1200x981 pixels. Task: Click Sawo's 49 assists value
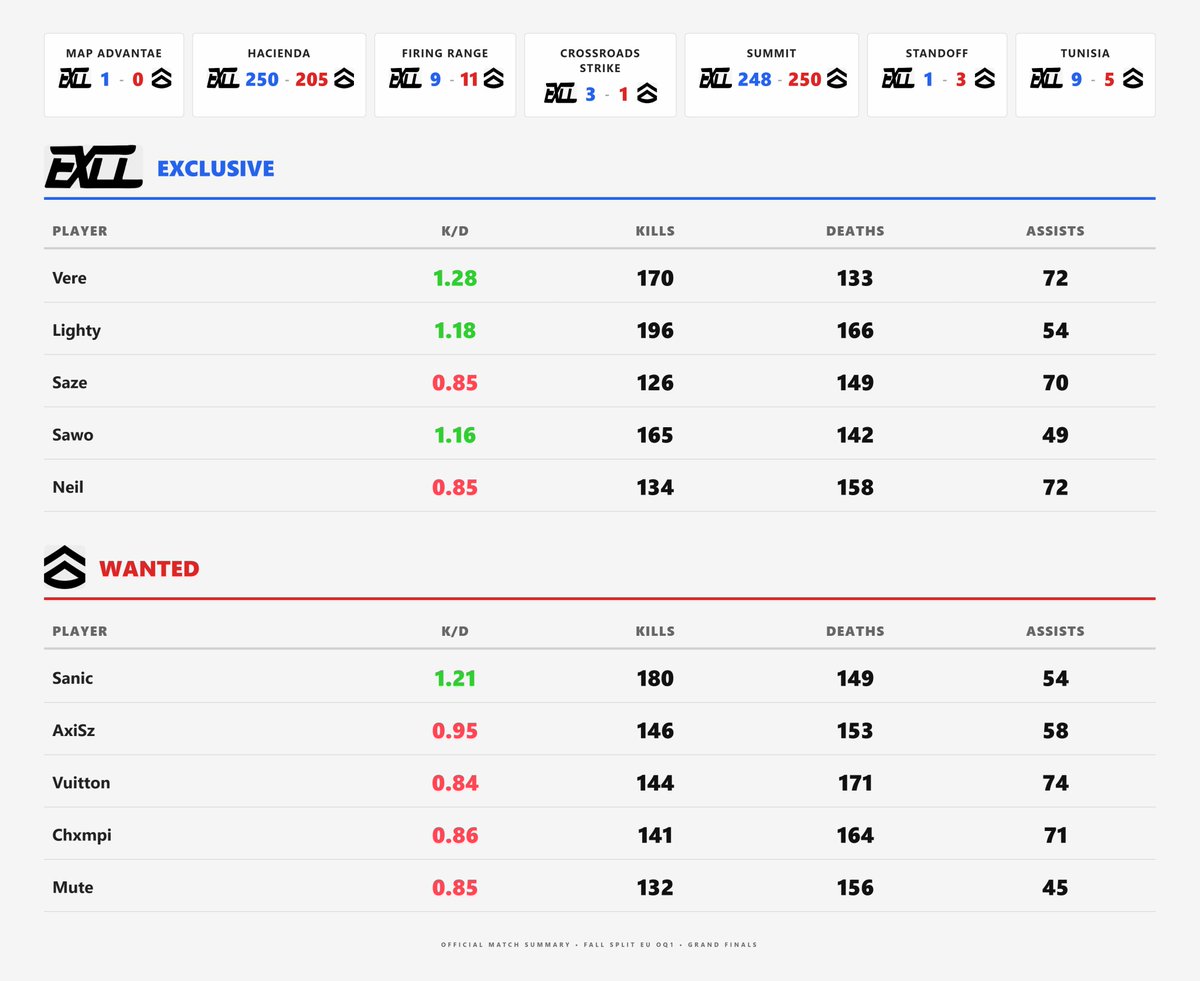(x=1055, y=435)
